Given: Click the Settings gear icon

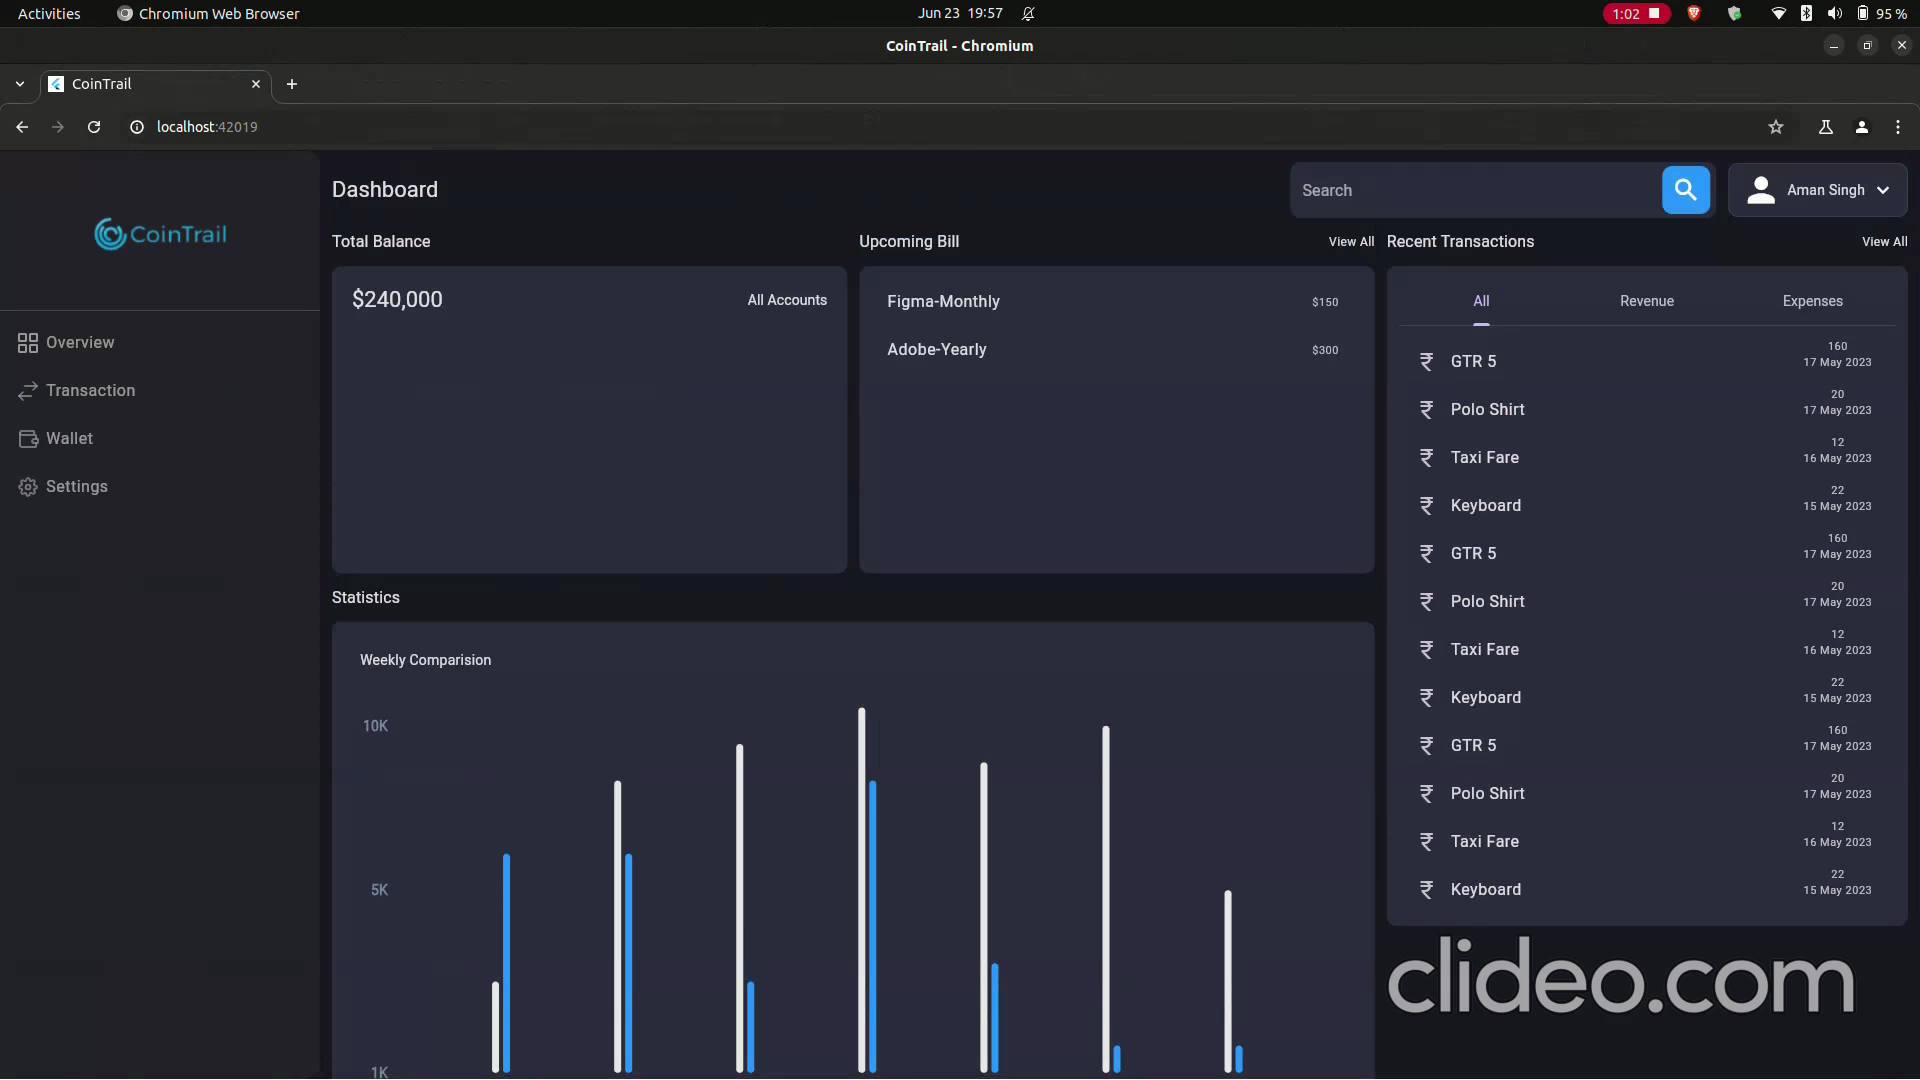Looking at the screenshot, I should tap(28, 487).
